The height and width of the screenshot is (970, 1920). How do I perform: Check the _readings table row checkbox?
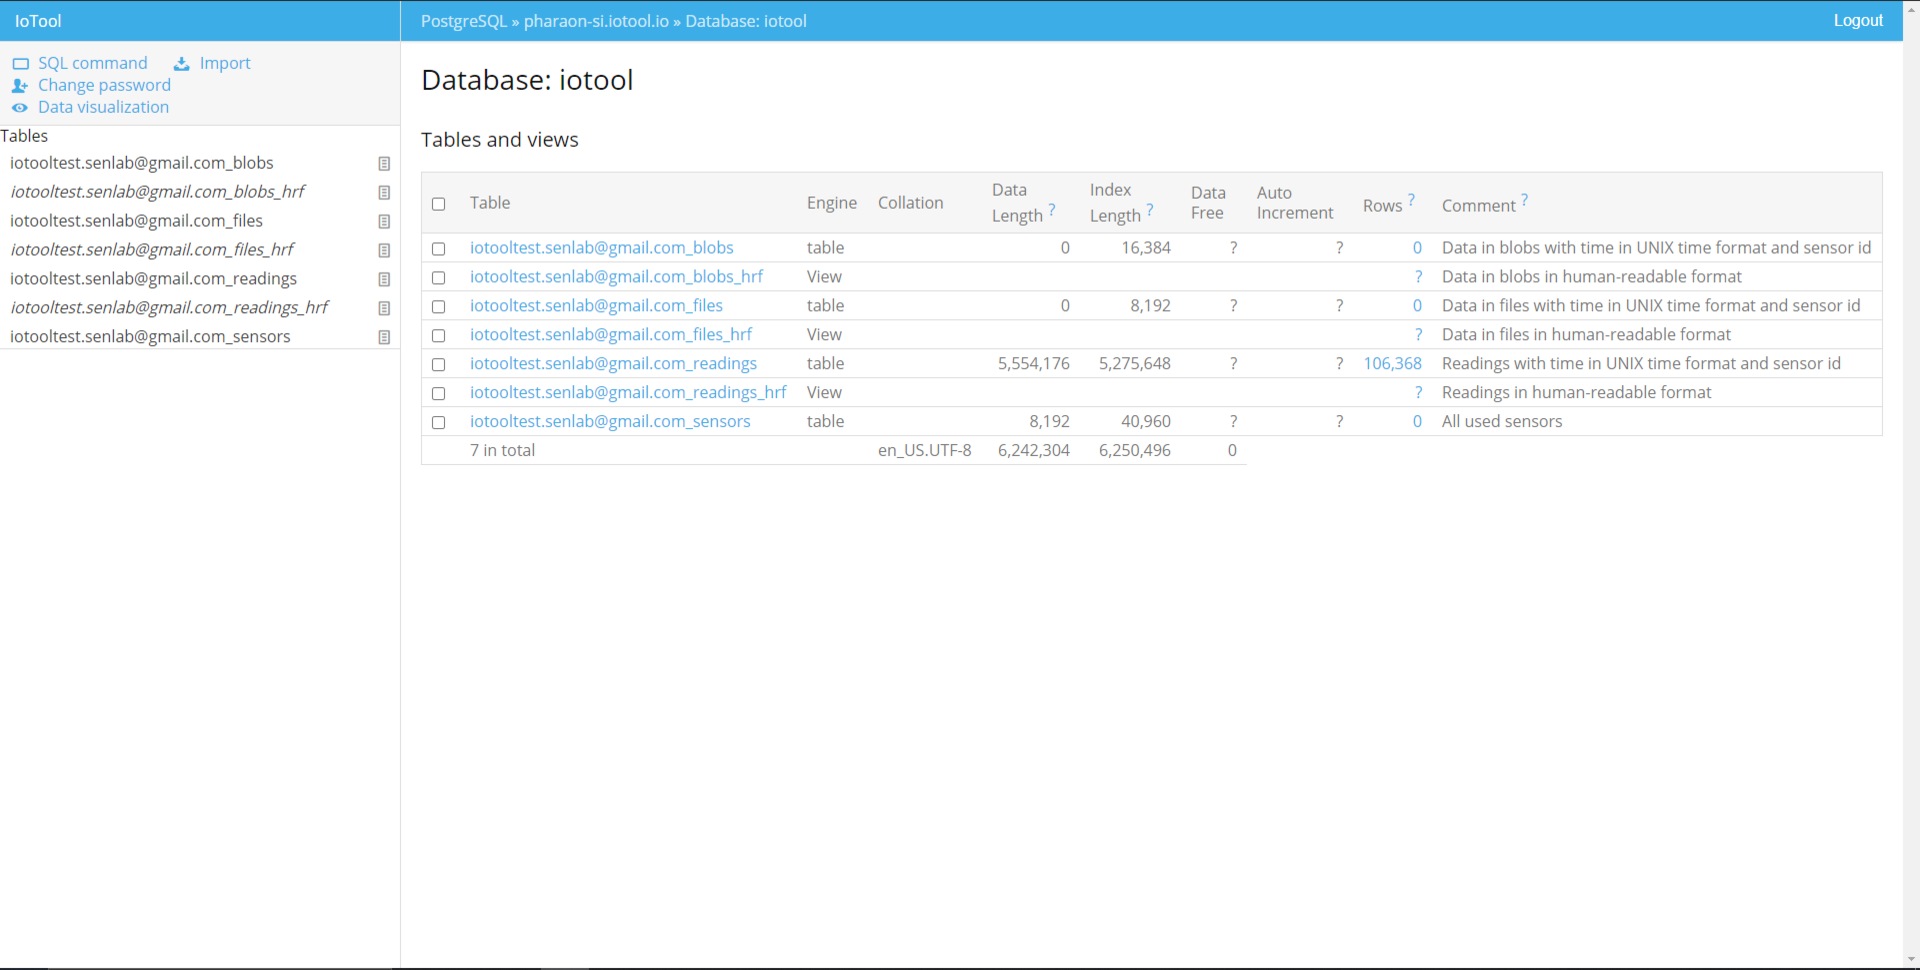(x=438, y=365)
